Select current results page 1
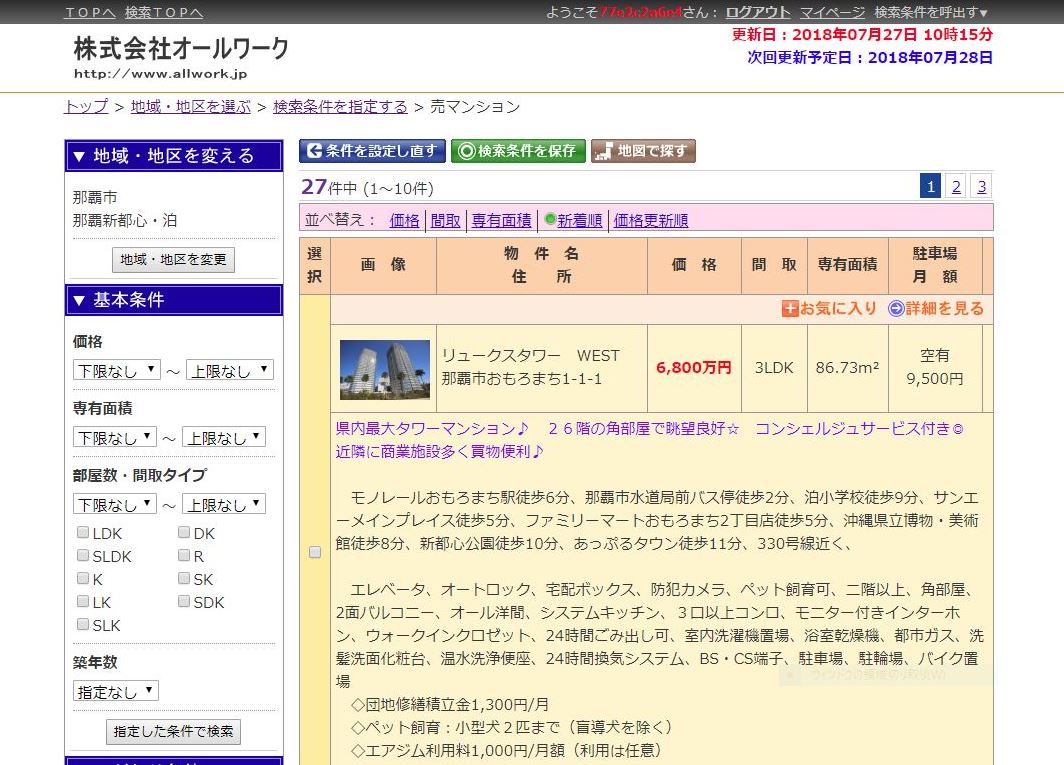This screenshot has height=765, width=1064. coord(930,186)
